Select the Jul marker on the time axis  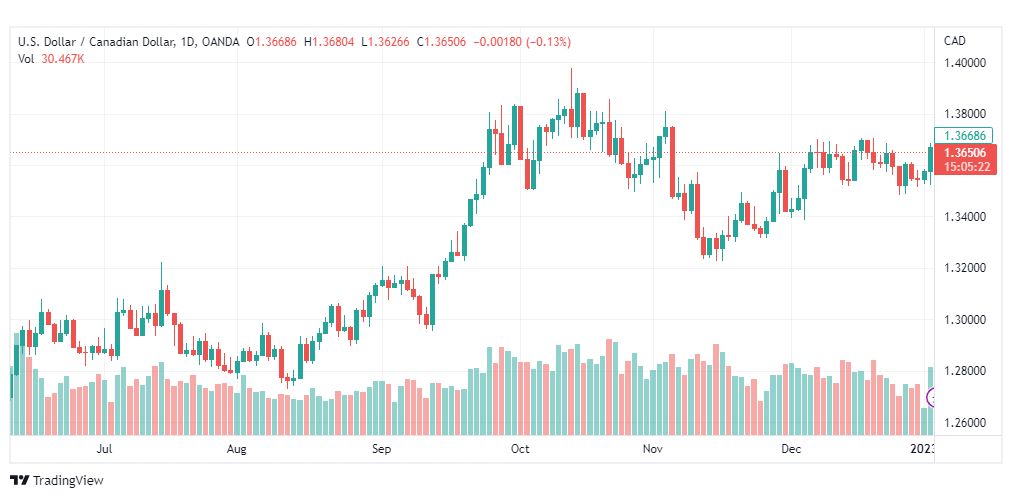coord(104,448)
